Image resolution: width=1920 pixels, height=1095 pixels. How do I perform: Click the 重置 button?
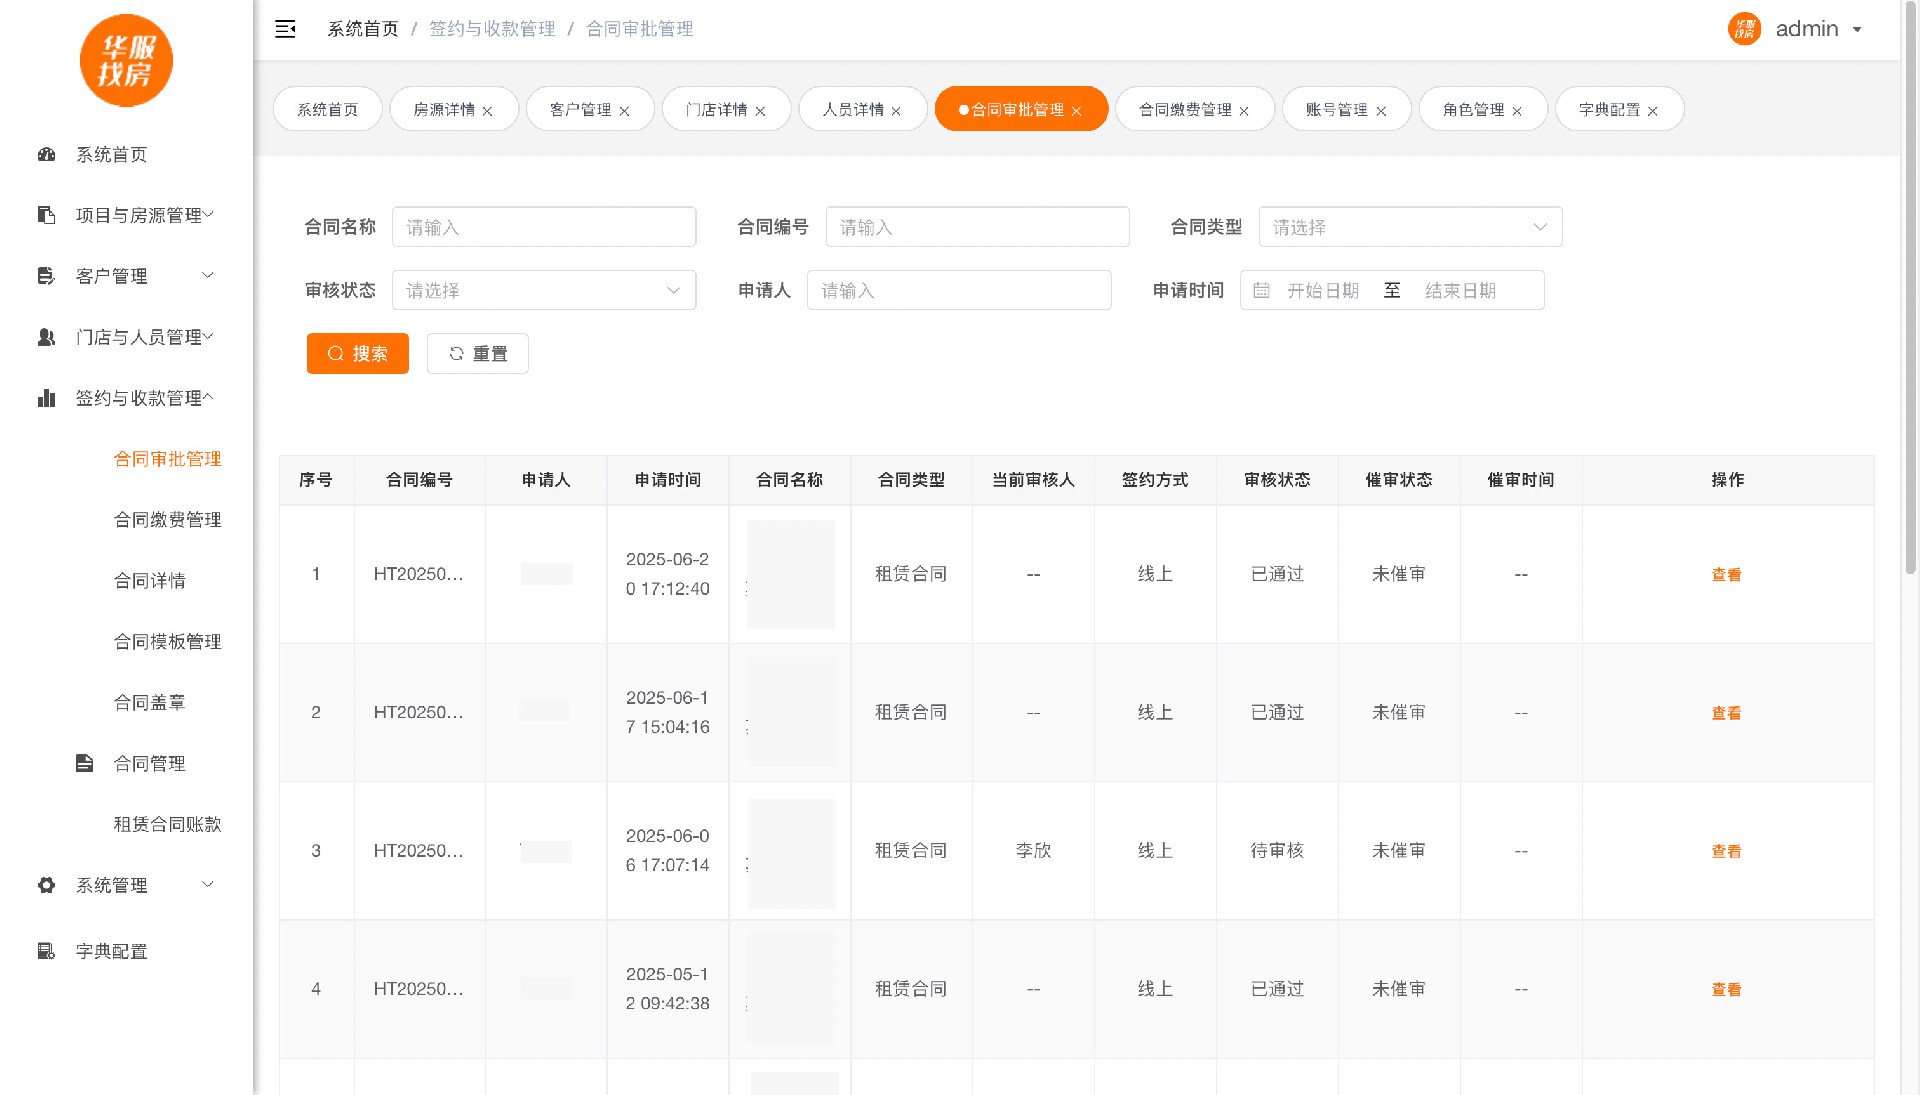pyautogui.click(x=478, y=353)
